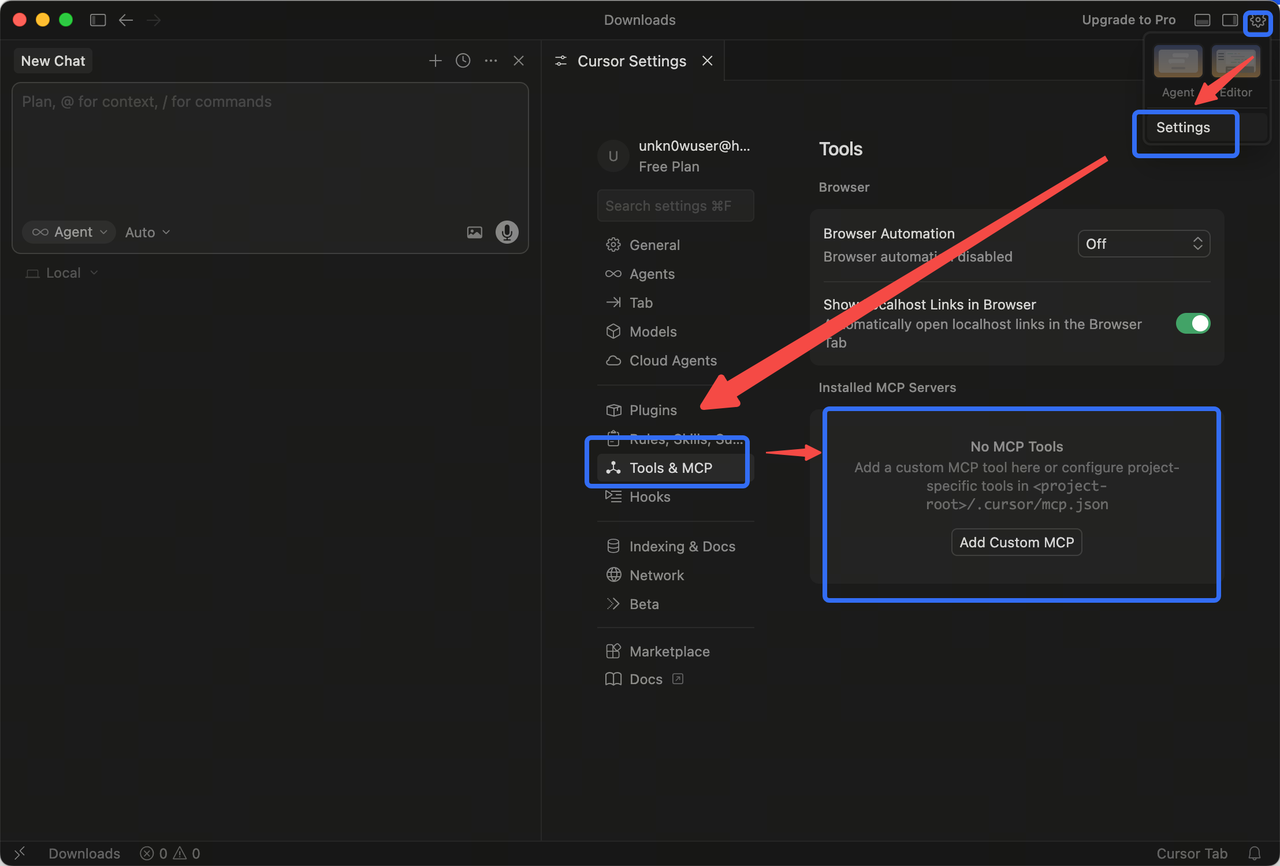Disable Show Localhost Links in Browser toggle
Screen dimensions: 1280x866
tap(1192, 323)
